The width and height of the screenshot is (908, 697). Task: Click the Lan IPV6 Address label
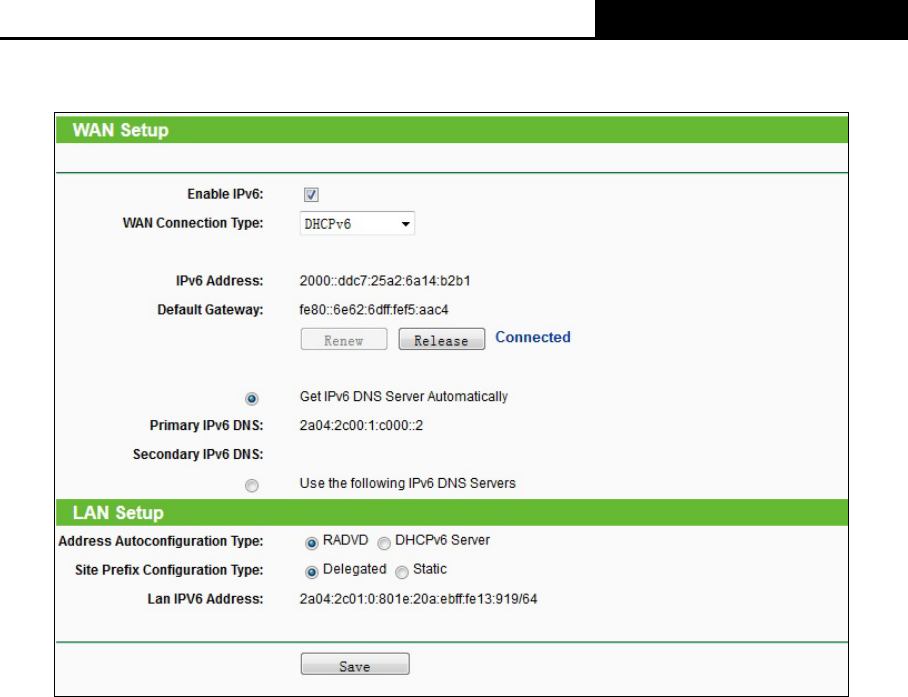click(x=205, y=599)
